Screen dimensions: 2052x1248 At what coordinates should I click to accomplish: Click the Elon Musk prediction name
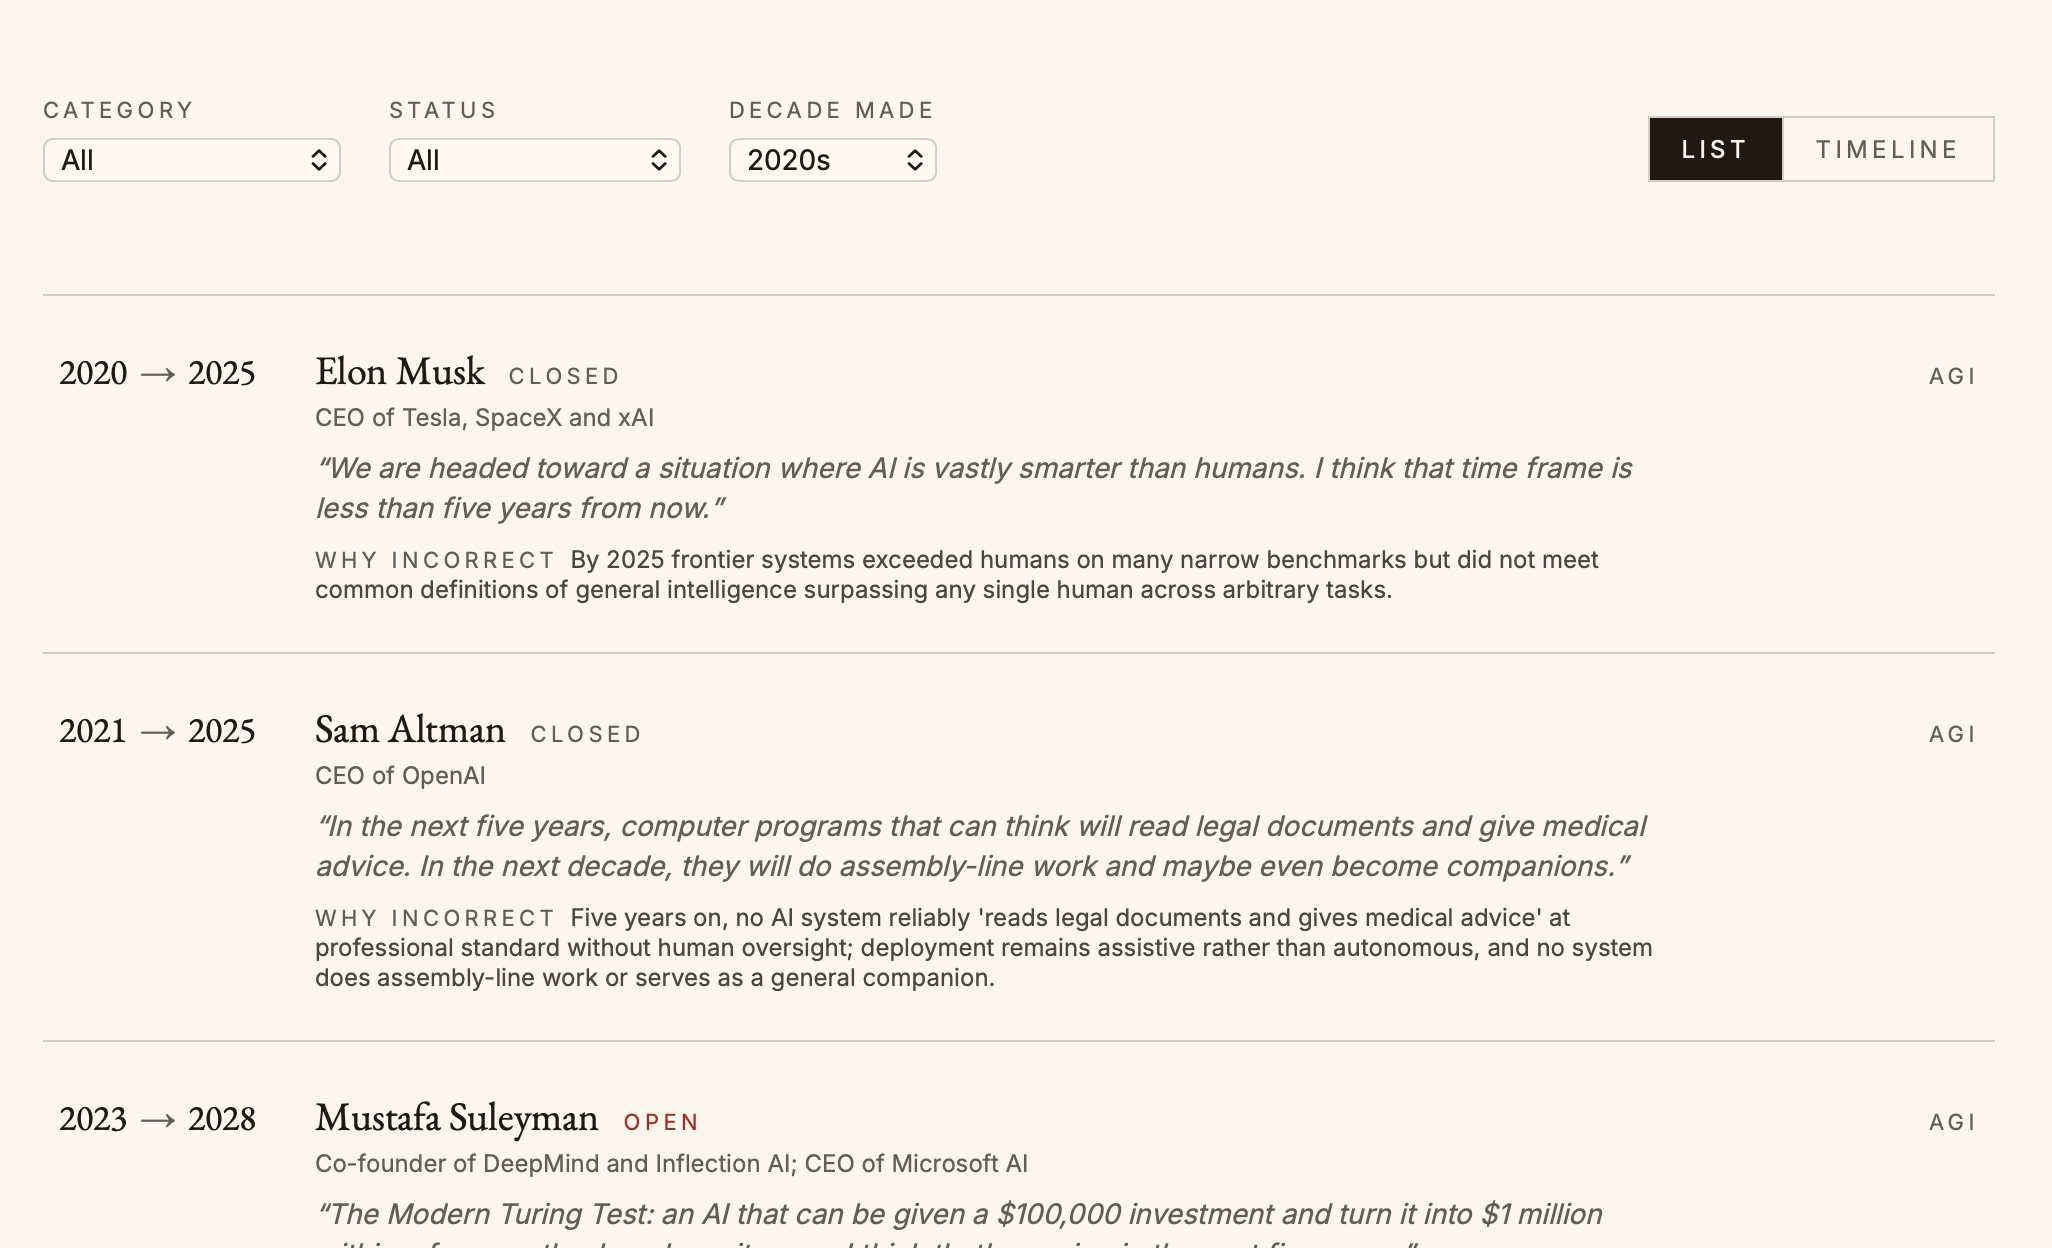pyautogui.click(x=400, y=372)
